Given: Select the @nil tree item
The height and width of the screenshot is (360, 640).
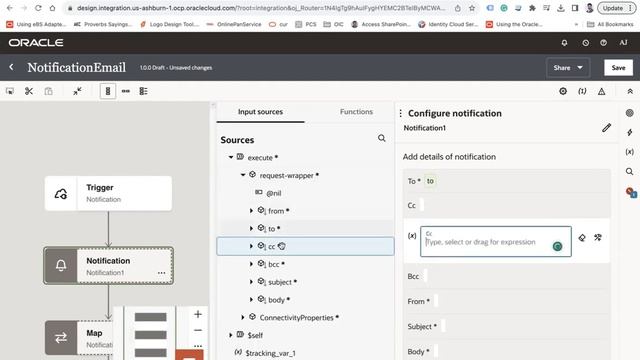Looking at the screenshot, I should point(273,193).
